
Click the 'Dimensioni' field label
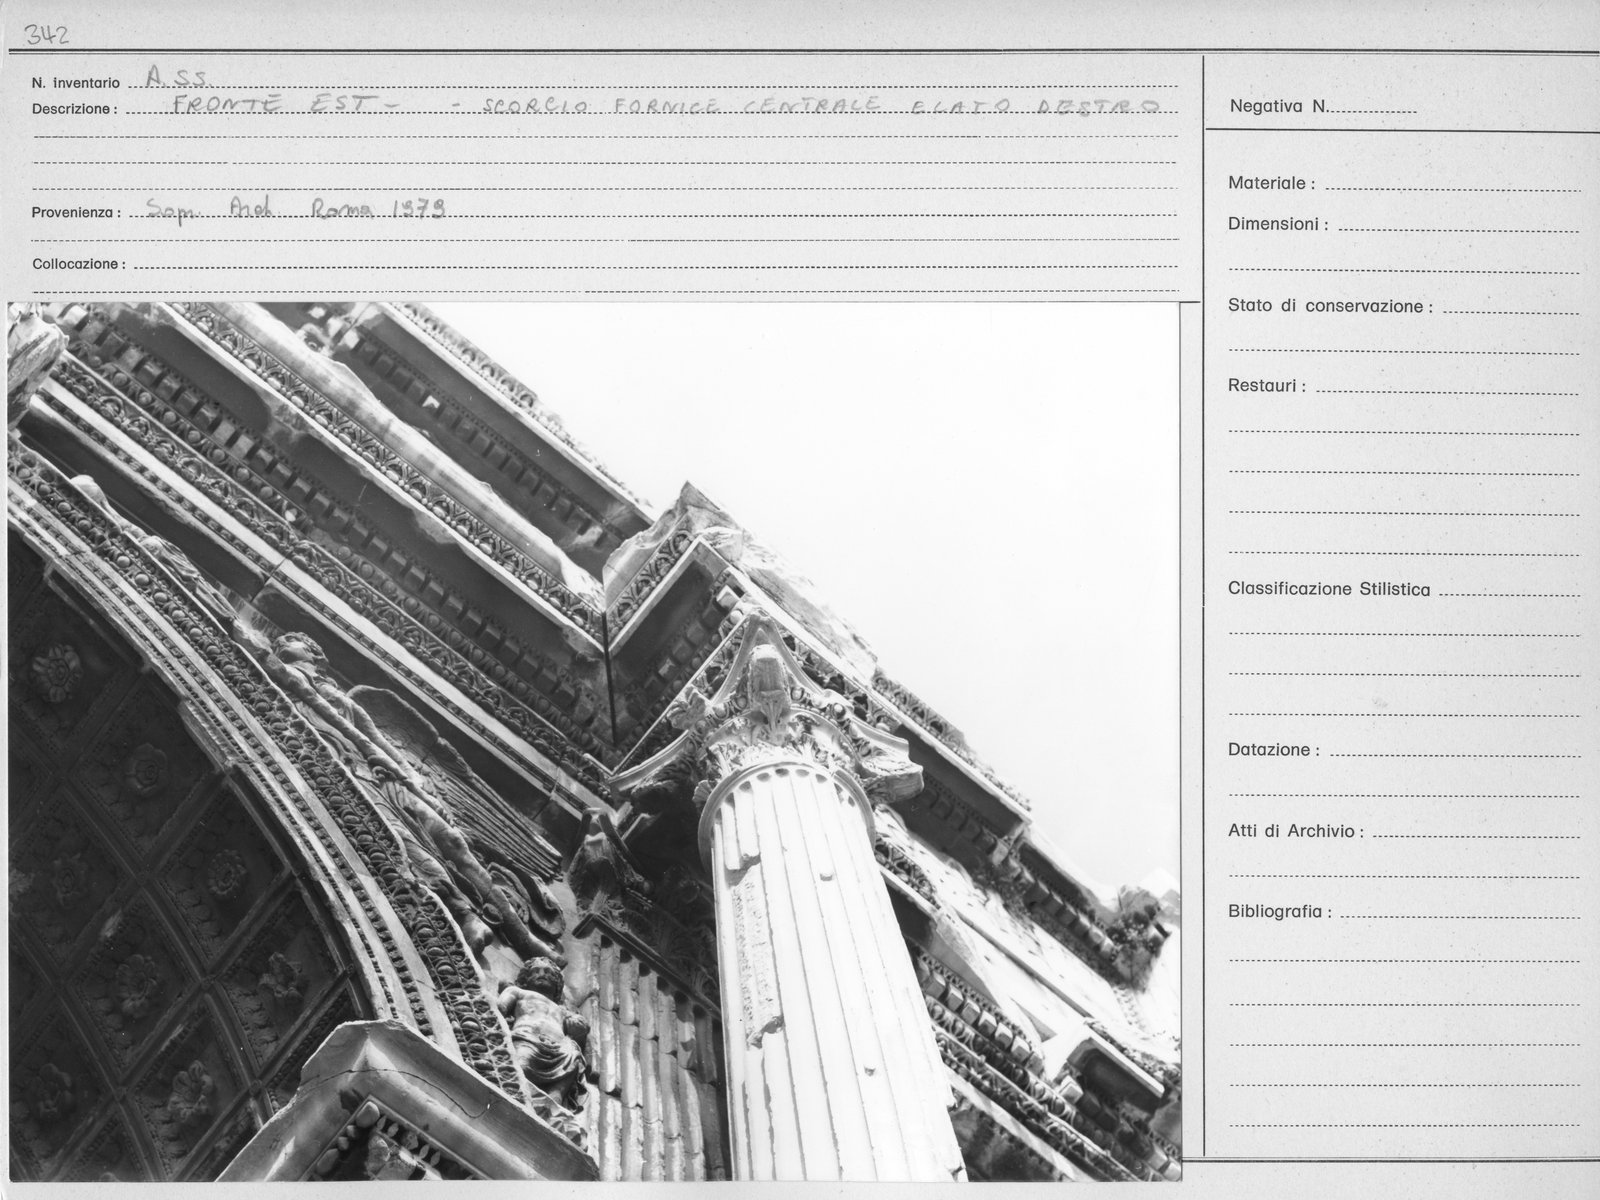1278,225
